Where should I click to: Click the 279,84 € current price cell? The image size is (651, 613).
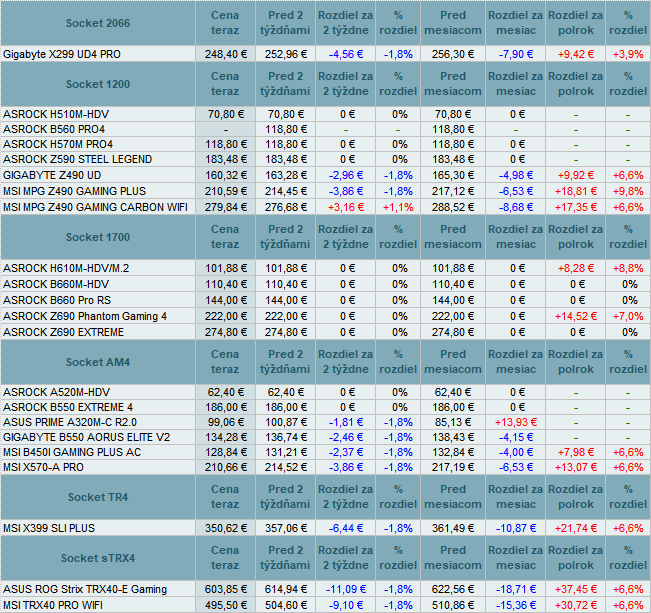click(225, 207)
